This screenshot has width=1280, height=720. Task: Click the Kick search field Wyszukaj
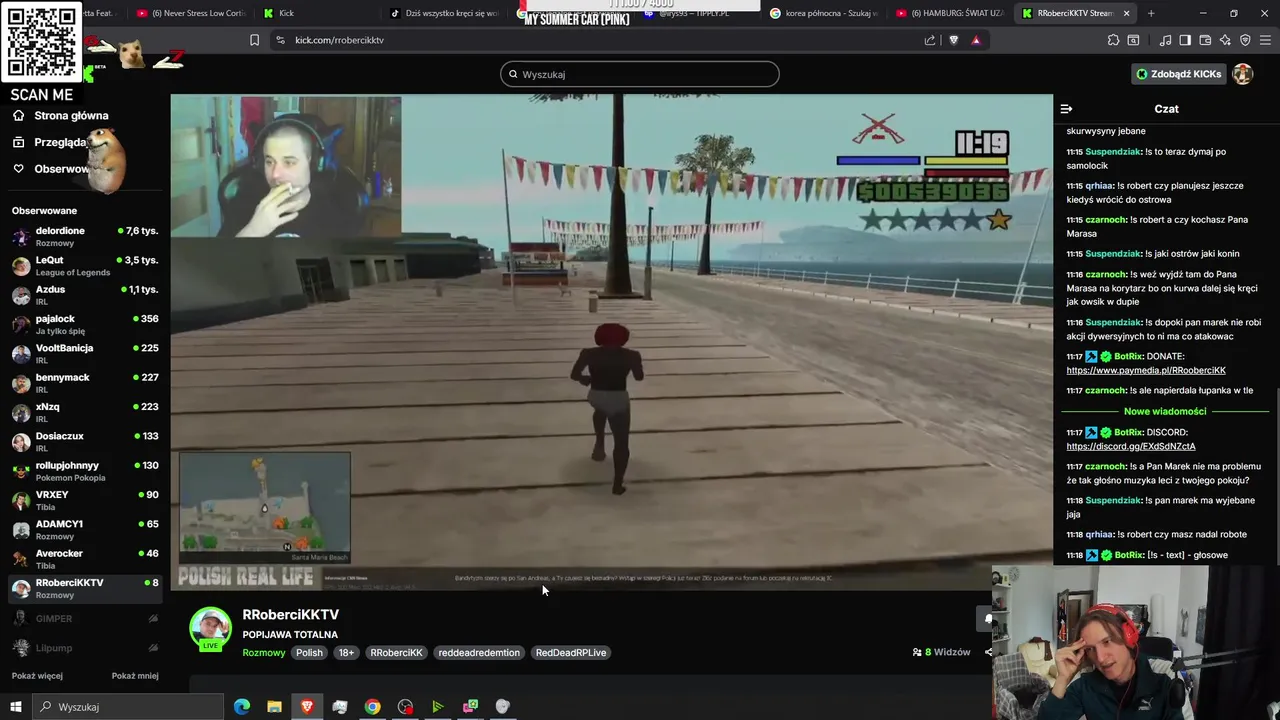(x=640, y=74)
